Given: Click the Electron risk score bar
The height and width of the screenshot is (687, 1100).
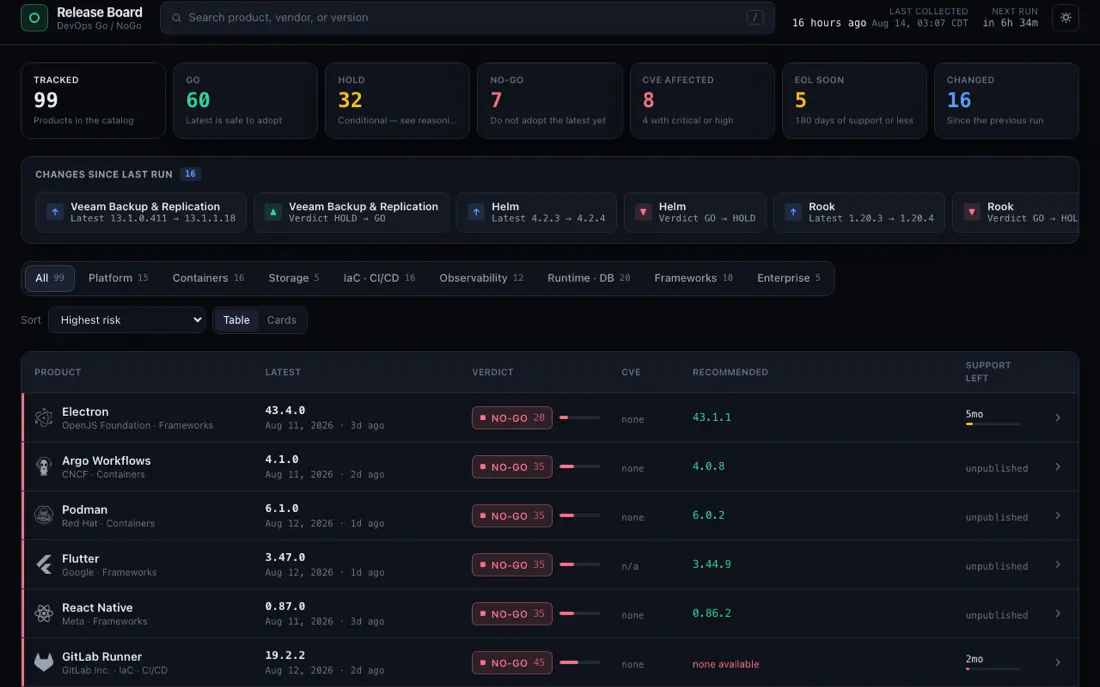Looking at the screenshot, I should (579, 418).
